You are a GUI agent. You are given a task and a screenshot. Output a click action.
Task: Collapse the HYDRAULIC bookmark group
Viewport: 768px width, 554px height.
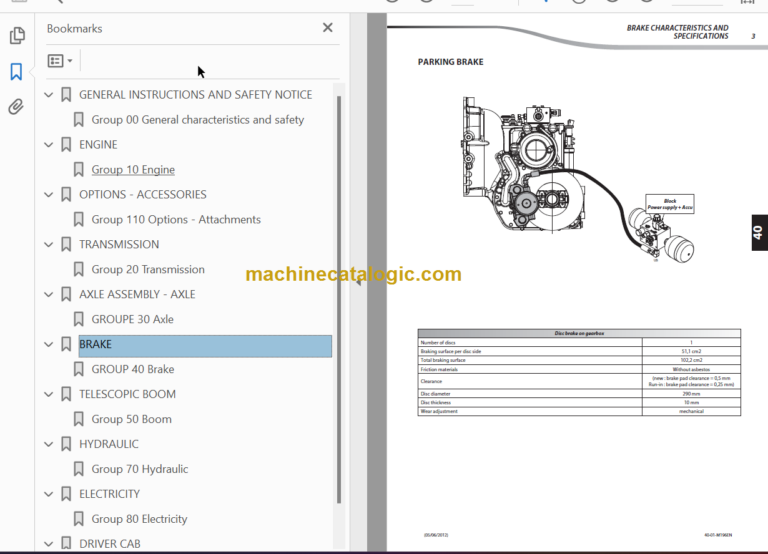click(48, 444)
